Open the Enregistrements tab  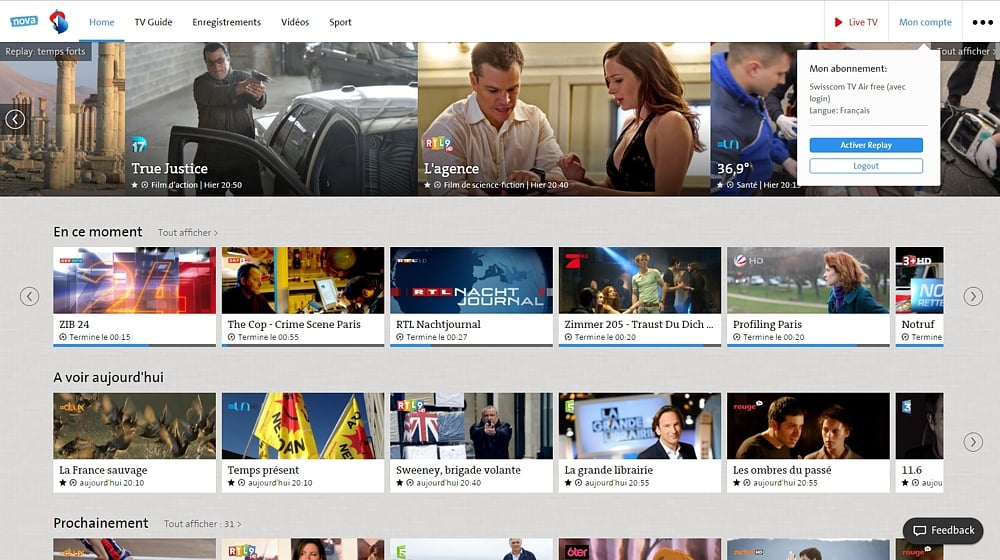pos(226,22)
